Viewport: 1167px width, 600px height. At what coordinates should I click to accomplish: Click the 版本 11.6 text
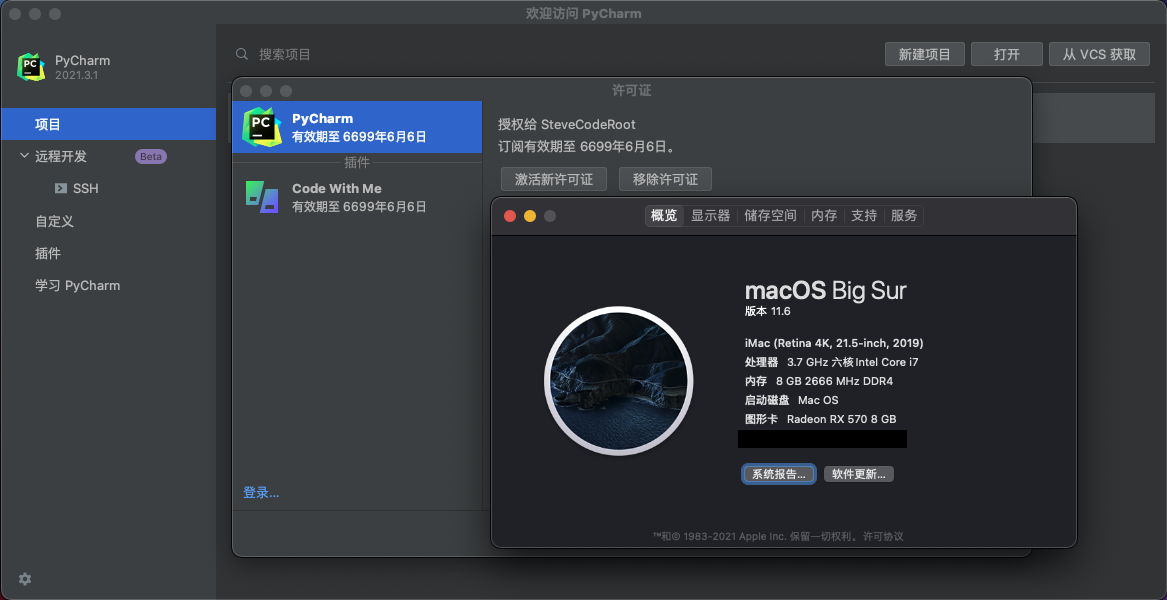(767, 311)
